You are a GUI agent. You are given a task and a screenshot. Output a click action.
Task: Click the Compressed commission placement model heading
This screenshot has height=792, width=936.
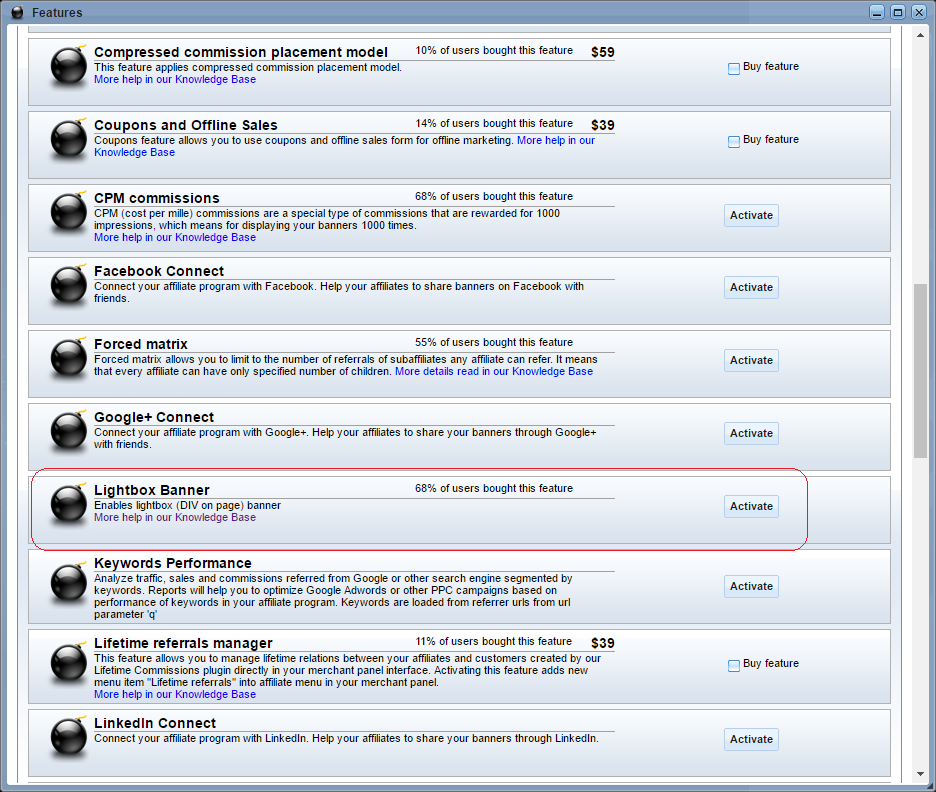(241, 52)
